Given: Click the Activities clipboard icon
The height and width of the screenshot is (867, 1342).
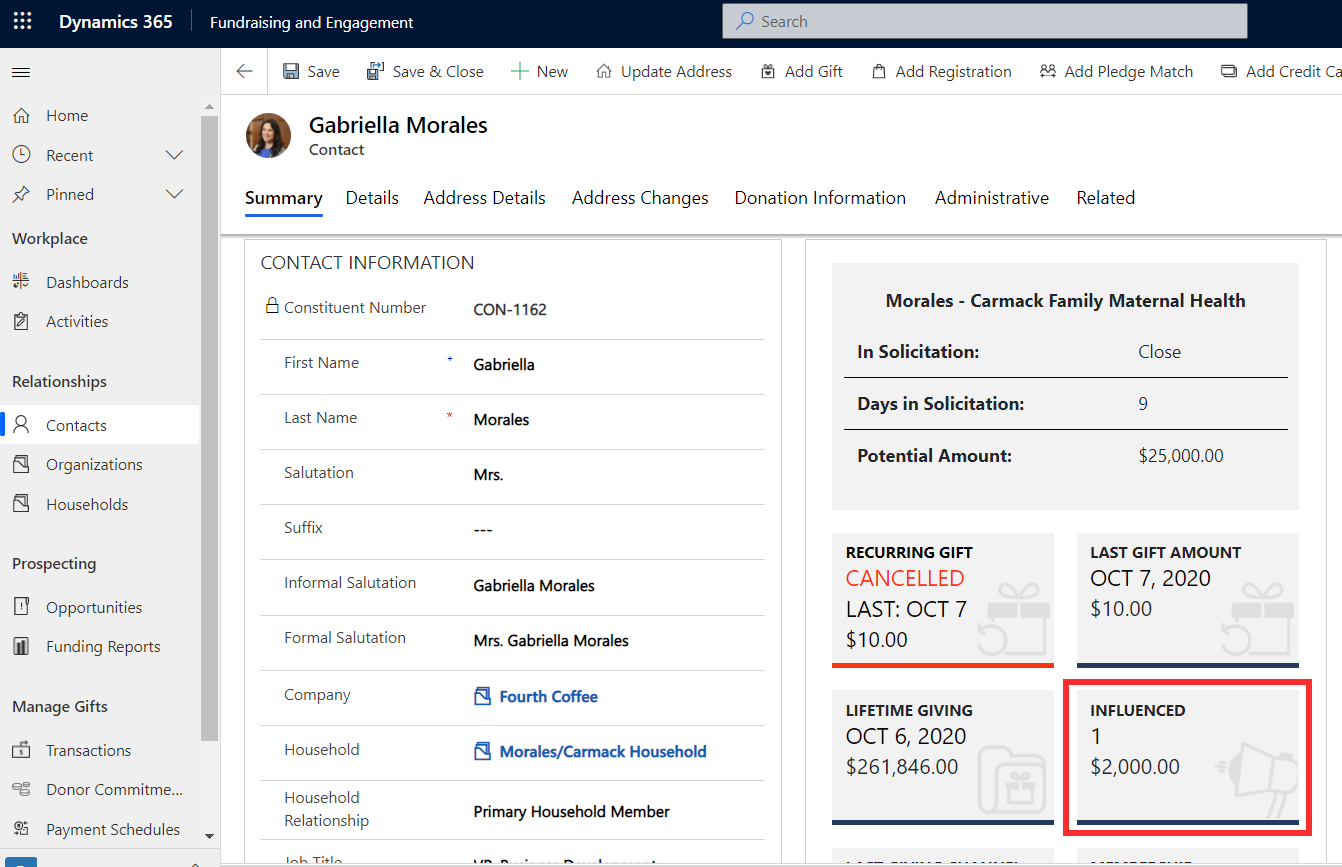Looking at the screenshot, I should (21, 321).
